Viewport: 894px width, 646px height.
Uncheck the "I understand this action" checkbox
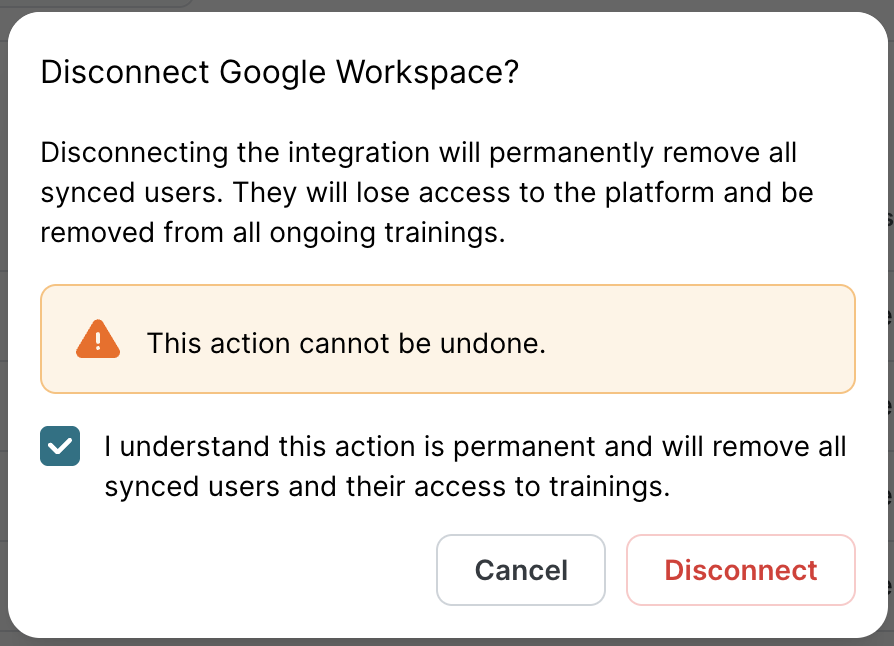pos(60,446)
